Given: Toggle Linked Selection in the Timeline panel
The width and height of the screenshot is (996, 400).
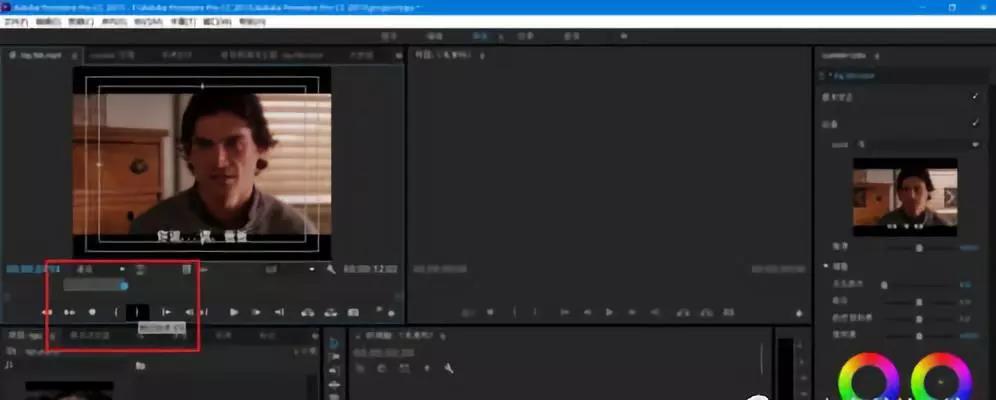Looking at the screenshot, I should (404, 368).
